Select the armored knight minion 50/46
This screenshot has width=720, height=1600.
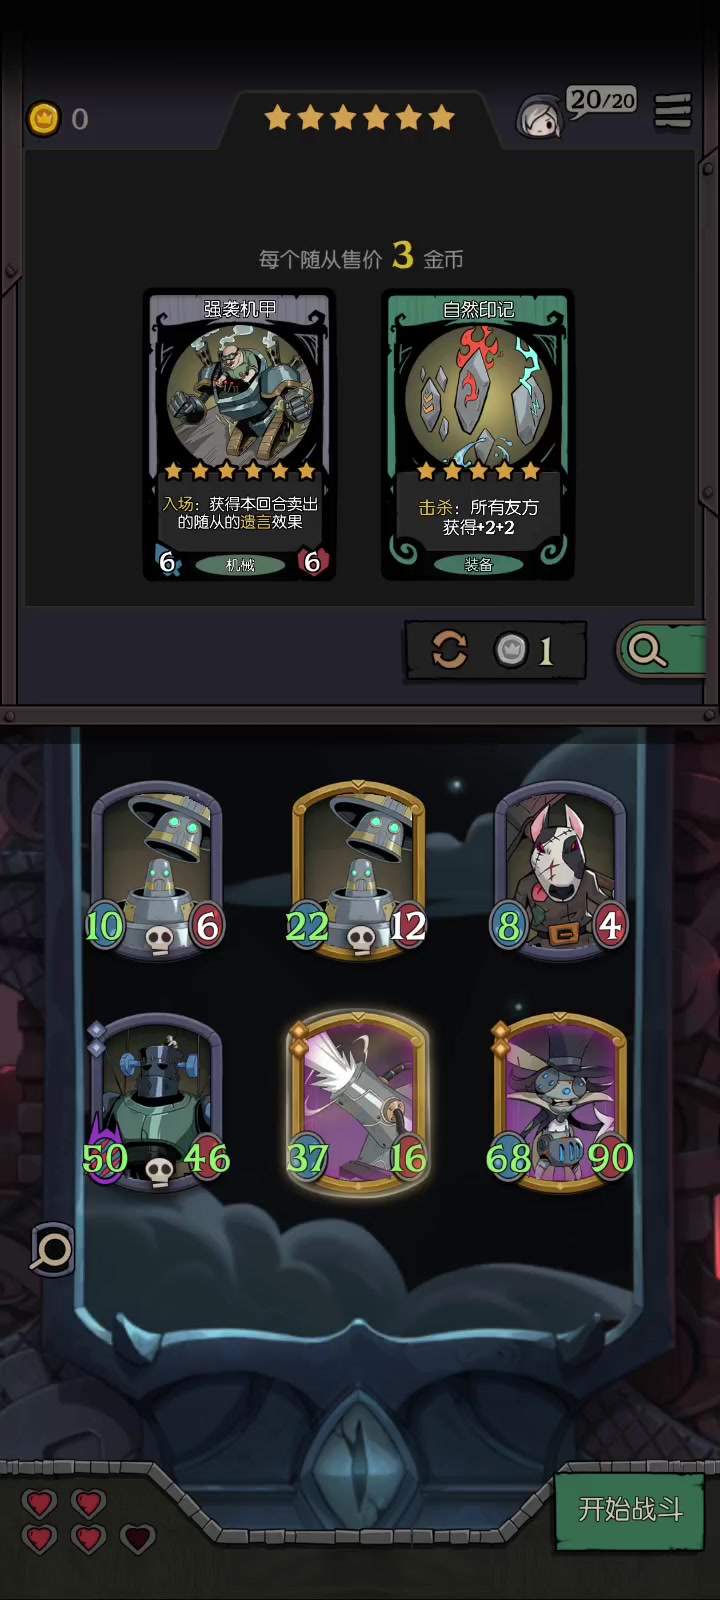pos(157,1102)
